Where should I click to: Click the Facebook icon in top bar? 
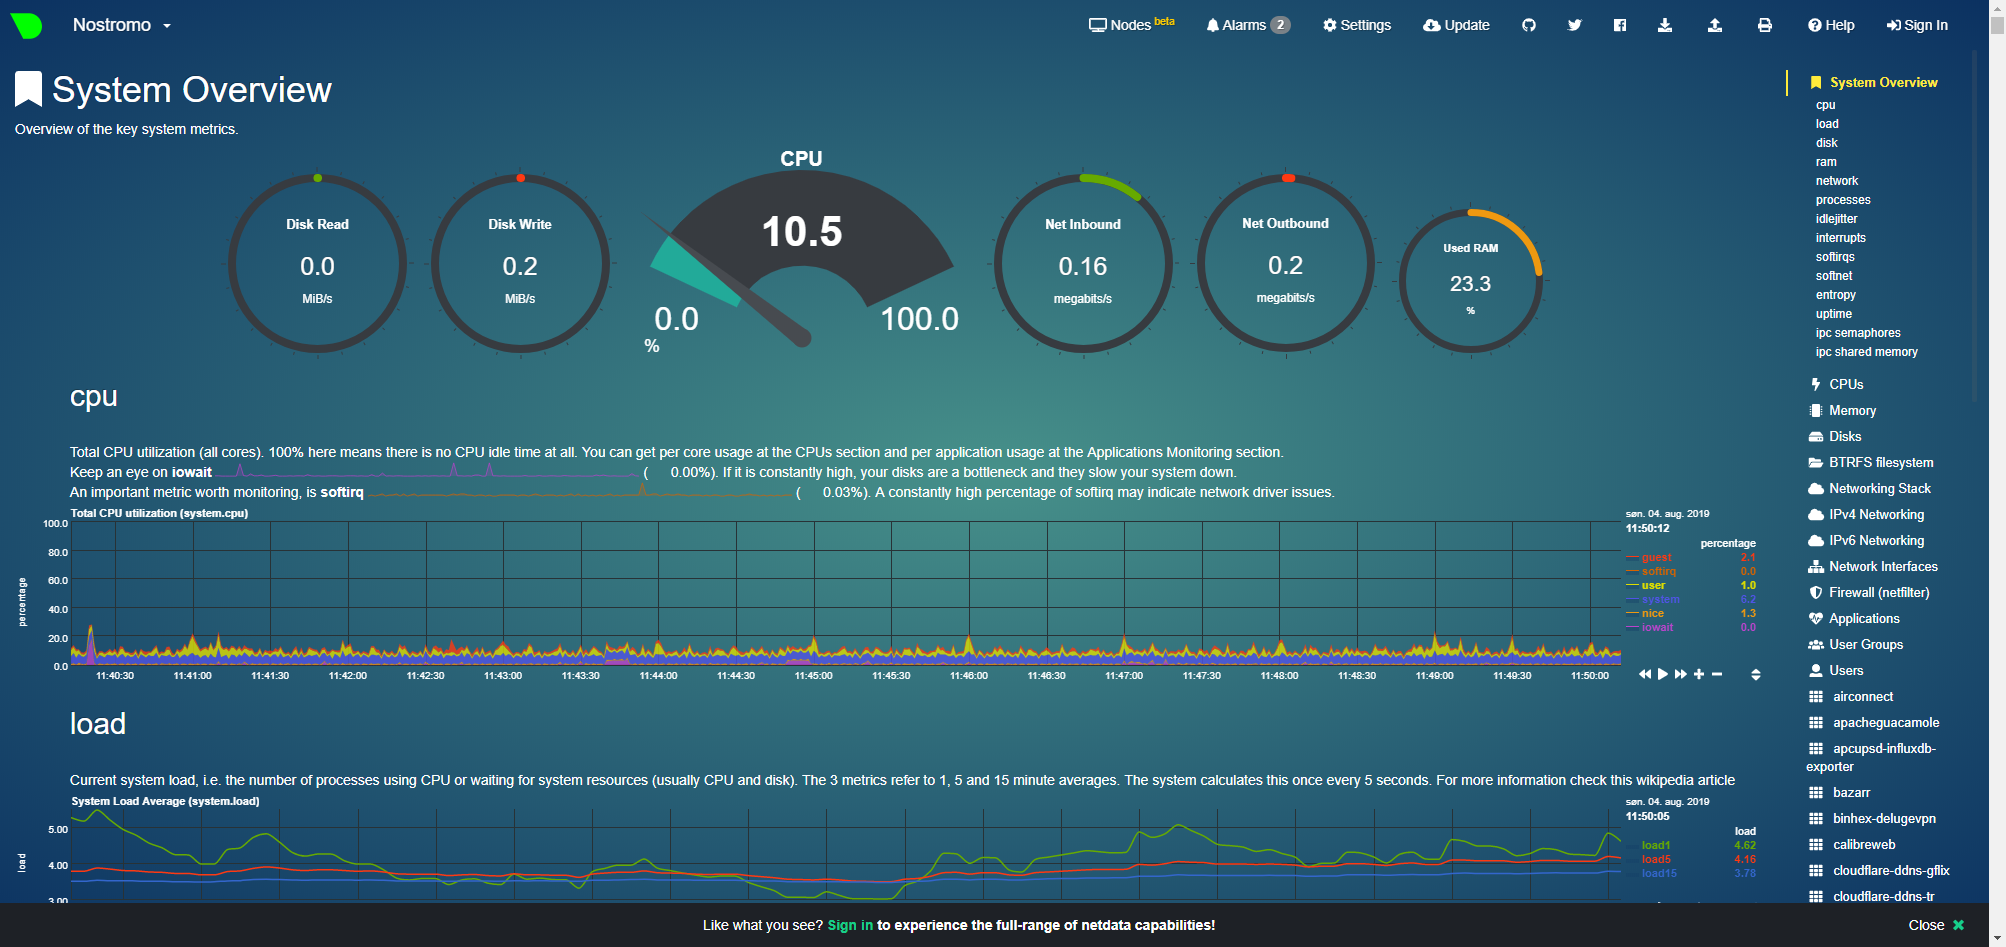1619,25
